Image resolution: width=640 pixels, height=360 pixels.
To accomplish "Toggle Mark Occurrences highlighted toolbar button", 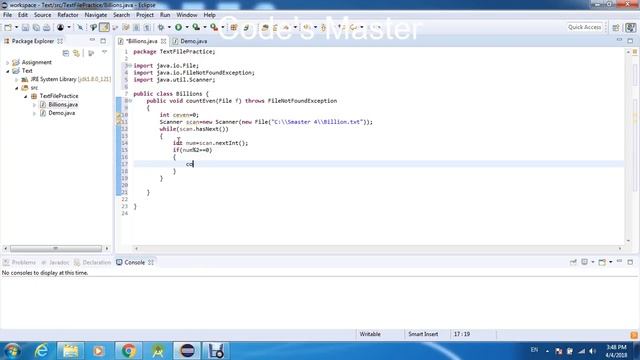I will [x=104, y=27].
